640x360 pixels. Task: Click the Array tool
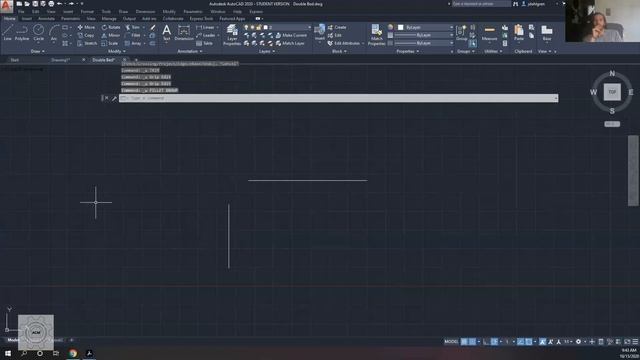133,43
